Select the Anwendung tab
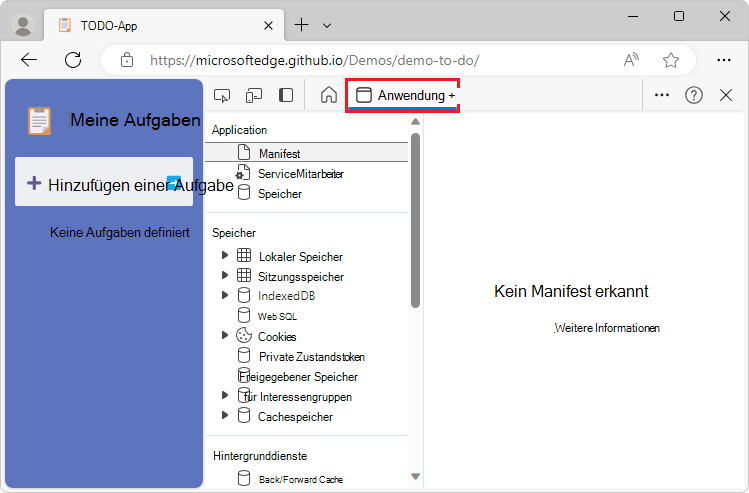This screenshot has width=749, height=493. 402,96
